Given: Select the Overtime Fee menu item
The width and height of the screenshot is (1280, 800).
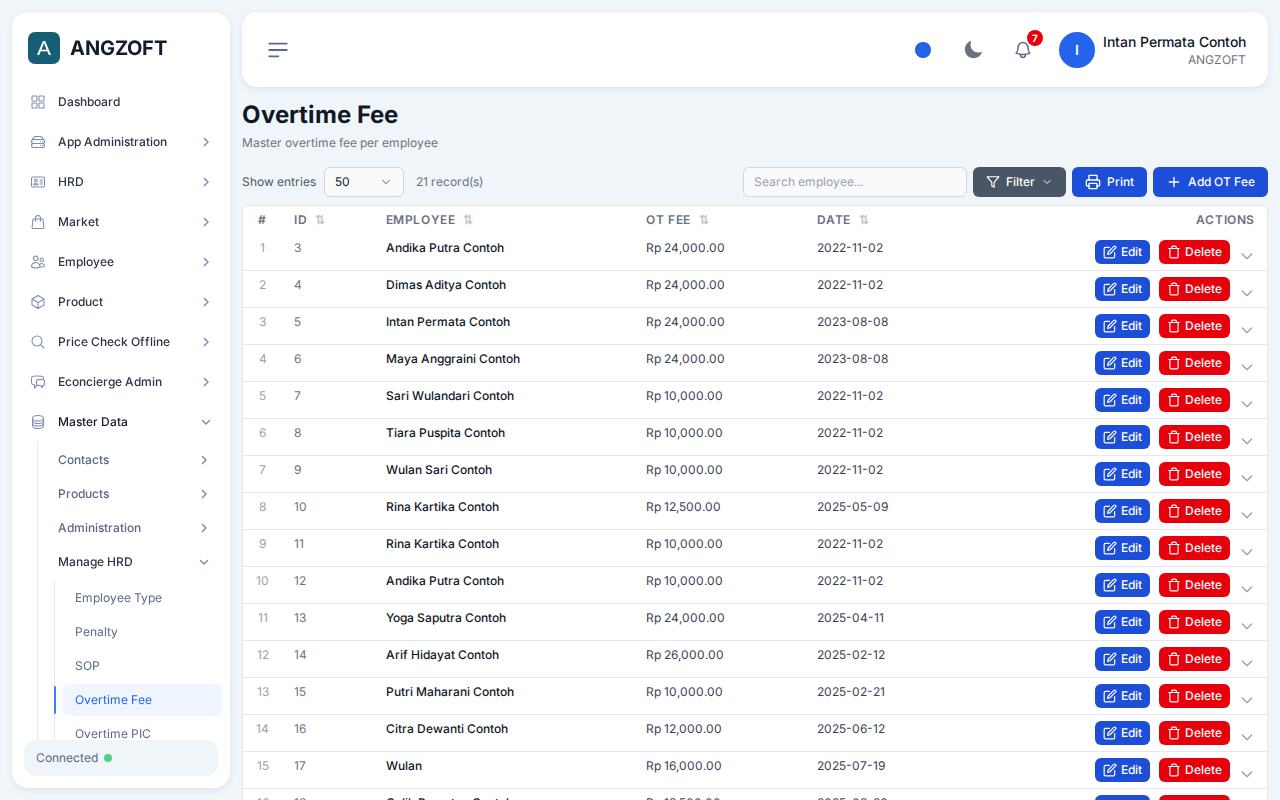Looking at the screenshot, I should click(142, 700).
